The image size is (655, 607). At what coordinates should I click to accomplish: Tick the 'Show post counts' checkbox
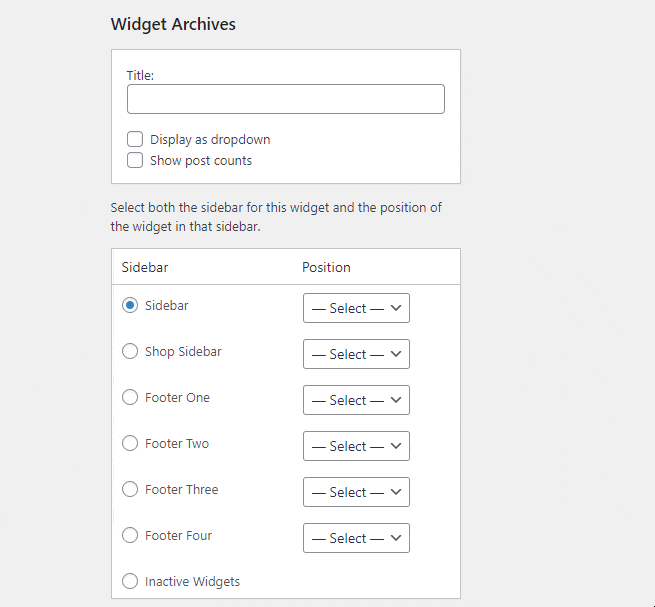(135, 160)
